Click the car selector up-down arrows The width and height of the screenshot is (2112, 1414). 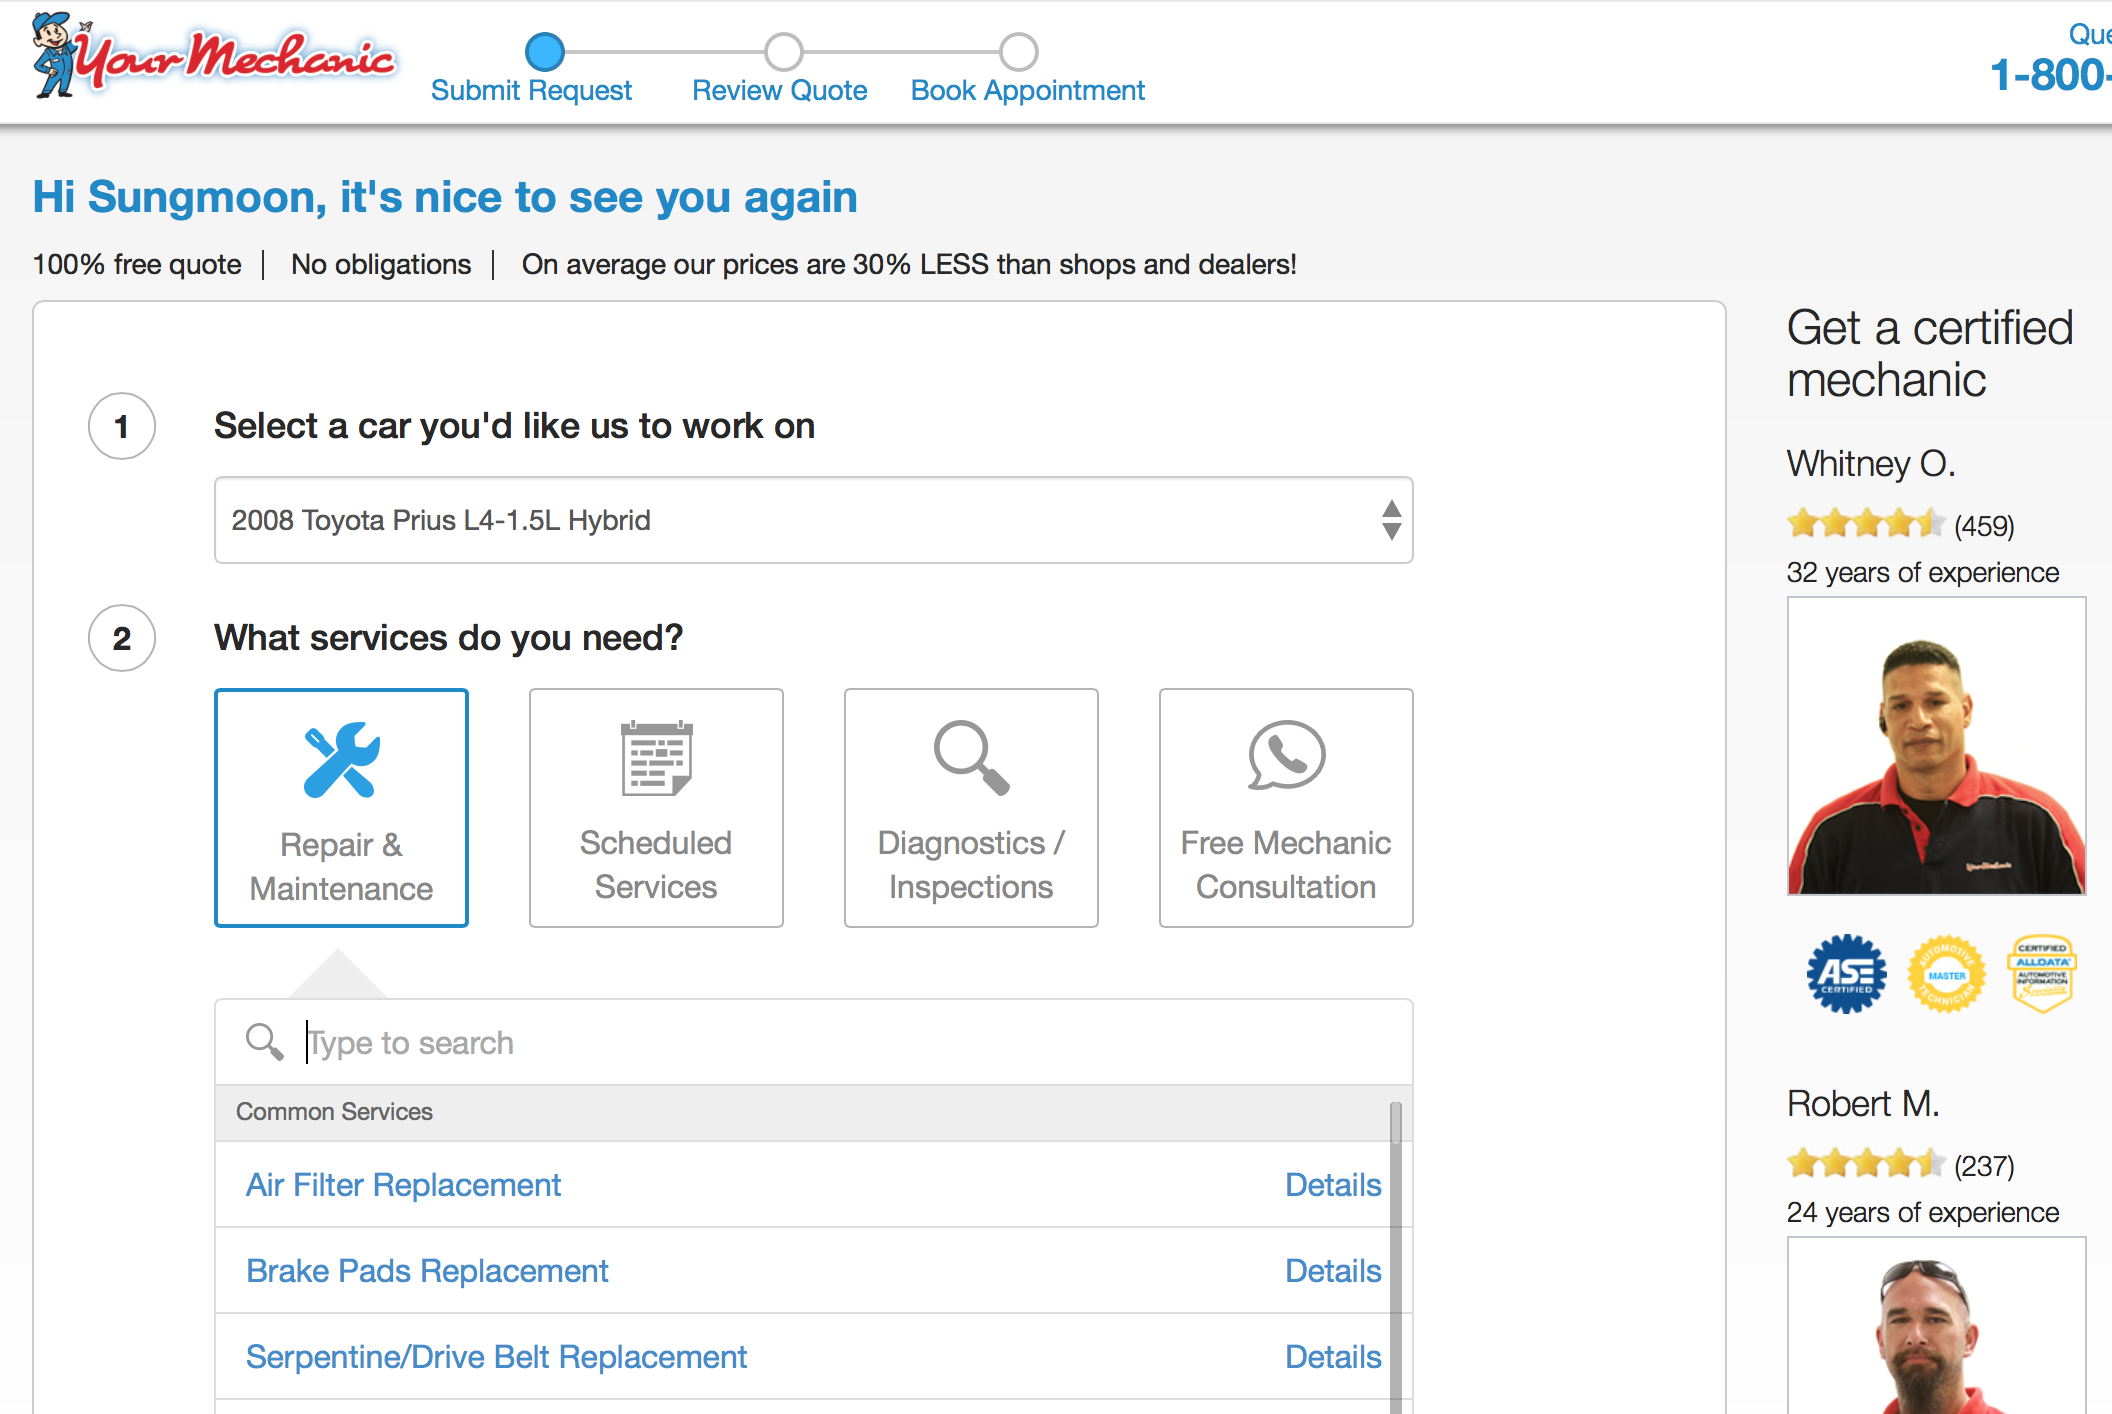(x=1391, y=520)
